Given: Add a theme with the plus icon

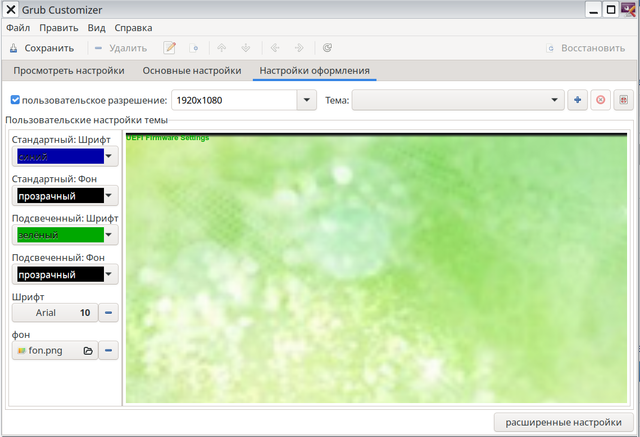Looking at the screenshot, I should click(577, 100).
